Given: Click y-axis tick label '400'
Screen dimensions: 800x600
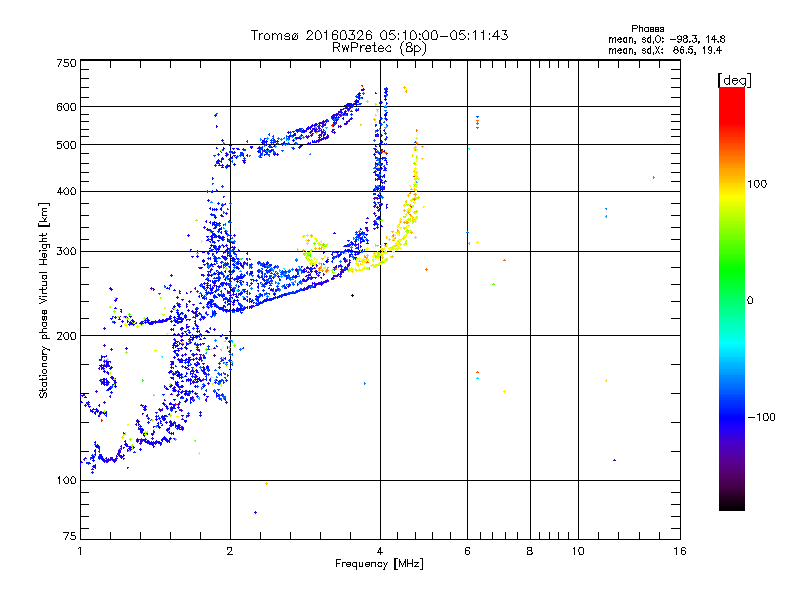Looking at the screenshot, I should tap(66, 192).
